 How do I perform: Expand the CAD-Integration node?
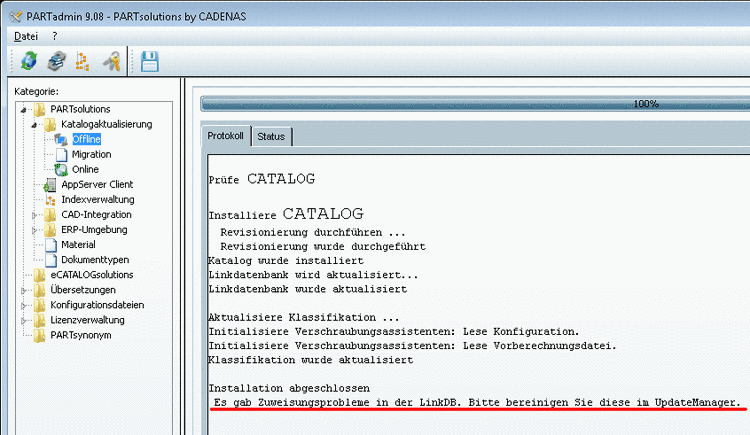[34, 215]
